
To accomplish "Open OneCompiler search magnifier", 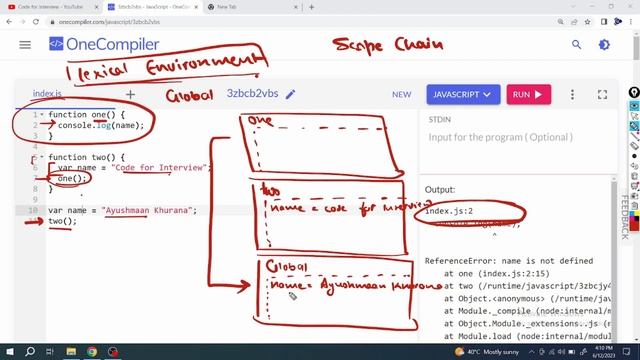I will [x=576, y=44].
